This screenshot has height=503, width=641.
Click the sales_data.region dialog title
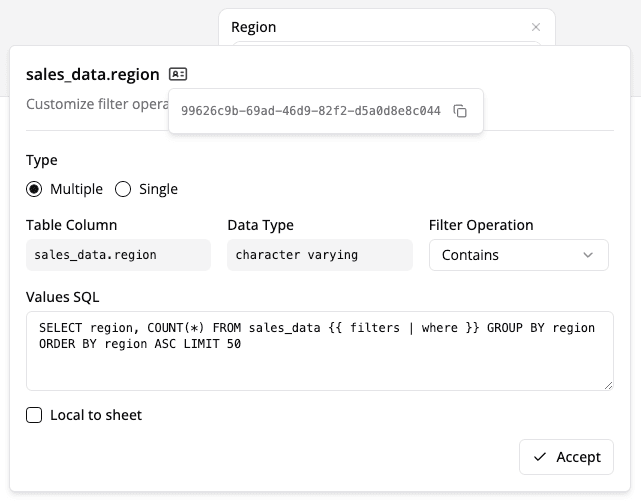92,74
